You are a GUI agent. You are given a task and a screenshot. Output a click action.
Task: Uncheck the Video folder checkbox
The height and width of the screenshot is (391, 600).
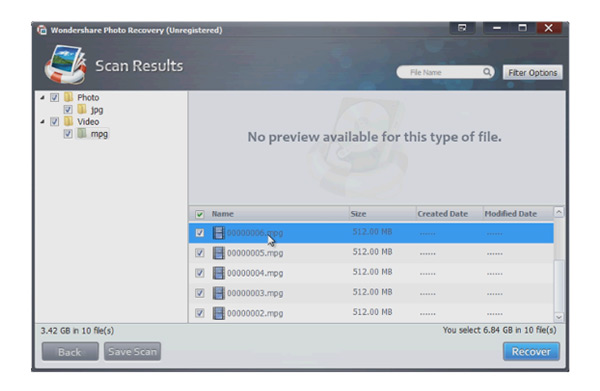click(x=55, y=122)
